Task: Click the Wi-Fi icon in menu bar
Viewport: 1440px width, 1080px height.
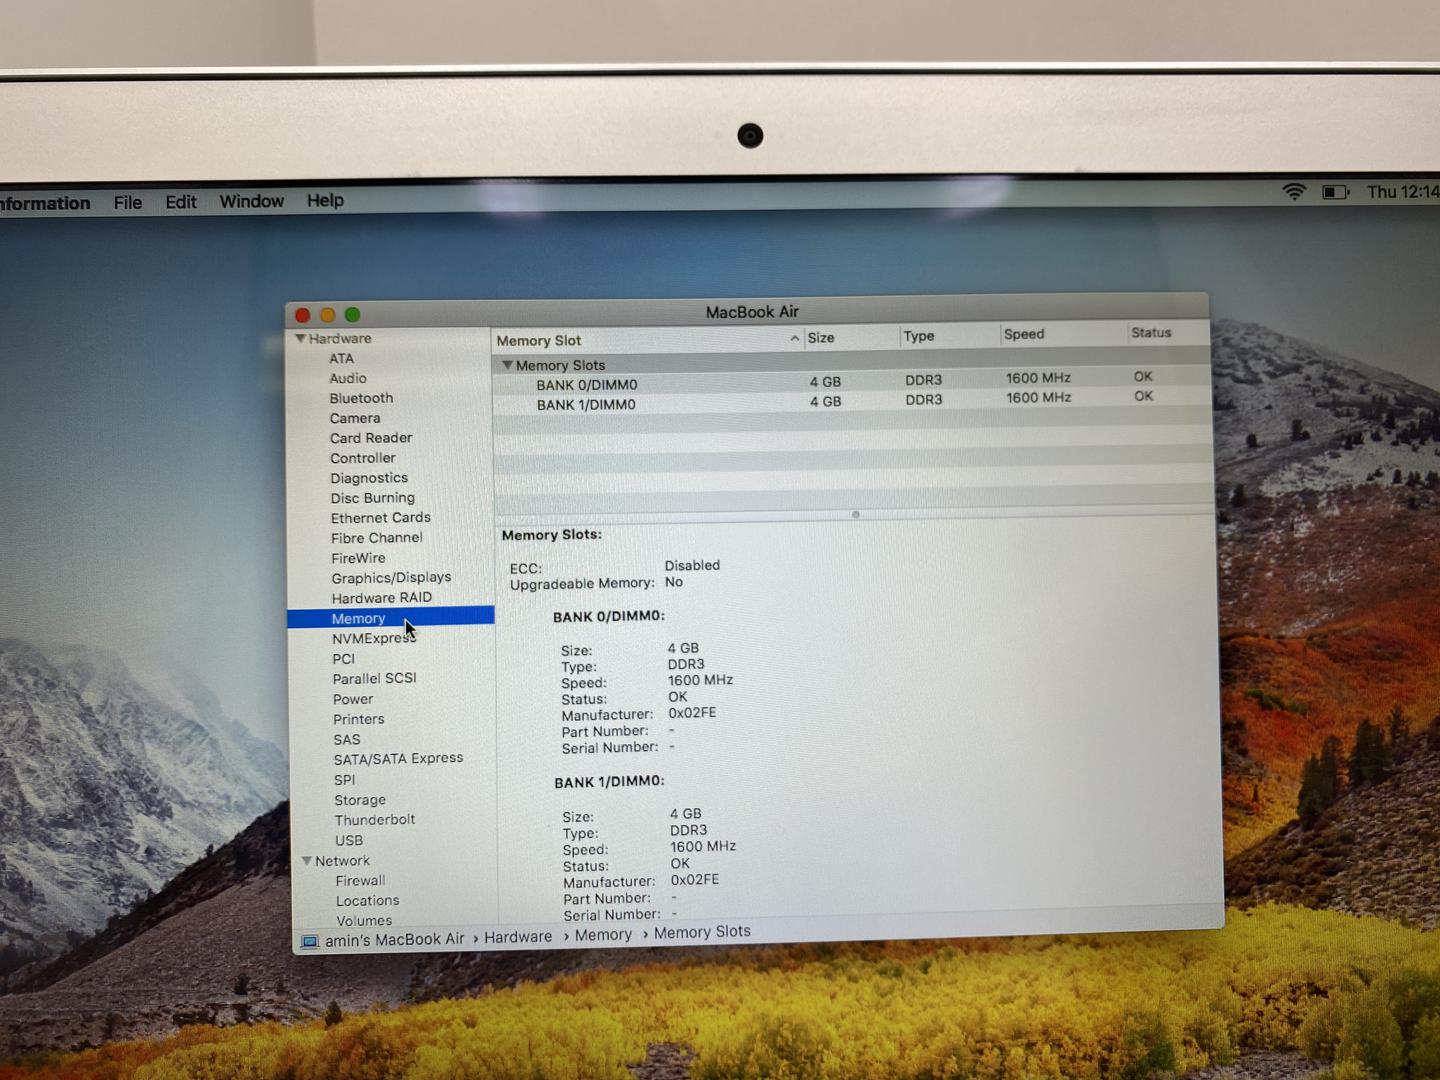Action: [1294, 192]
